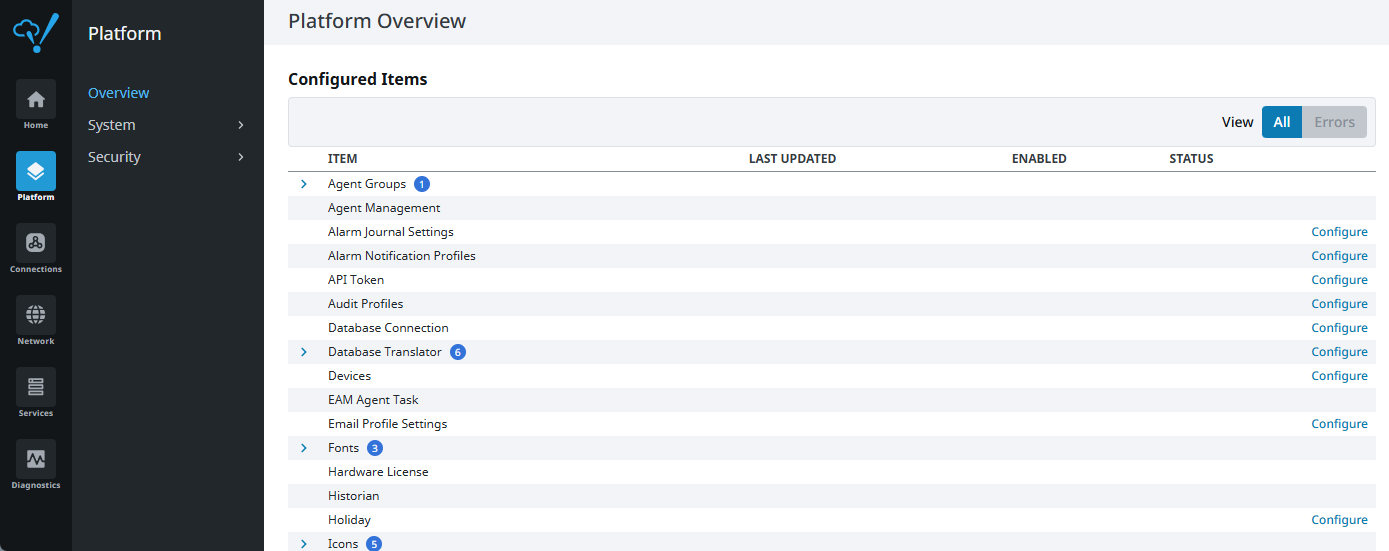Viewport: 1389px width, 551px height.
Task: Open the Services server icon
Action: click(36, 387)
